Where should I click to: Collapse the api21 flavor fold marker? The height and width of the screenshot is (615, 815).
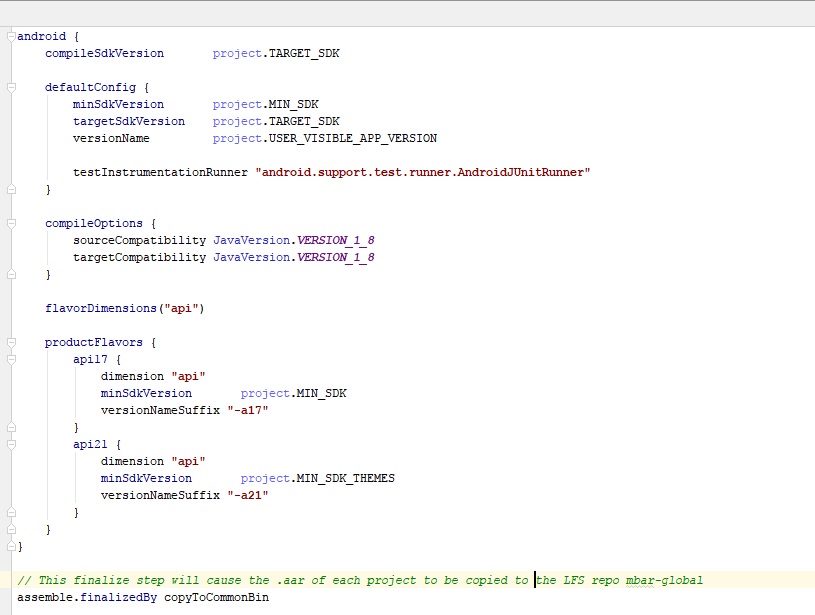[11, 444]
